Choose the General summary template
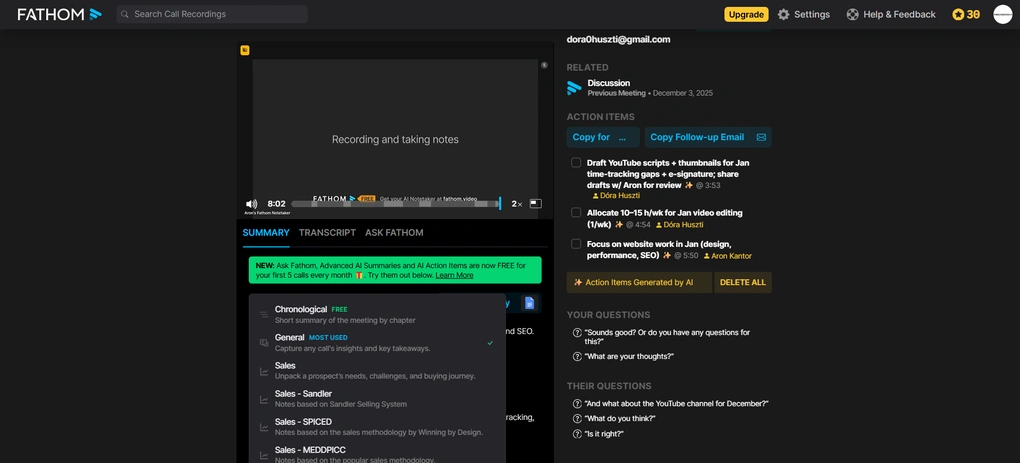Viewport: 1020px width, 463px height. pyautogui.click(x=377, y=343)
